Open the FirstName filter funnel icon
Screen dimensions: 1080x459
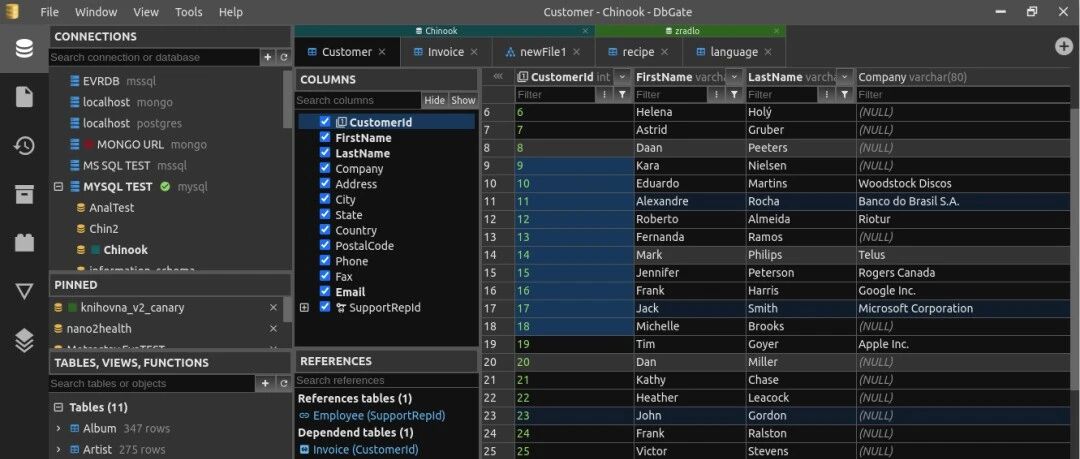pyautogui.click(x=734, y=94)
